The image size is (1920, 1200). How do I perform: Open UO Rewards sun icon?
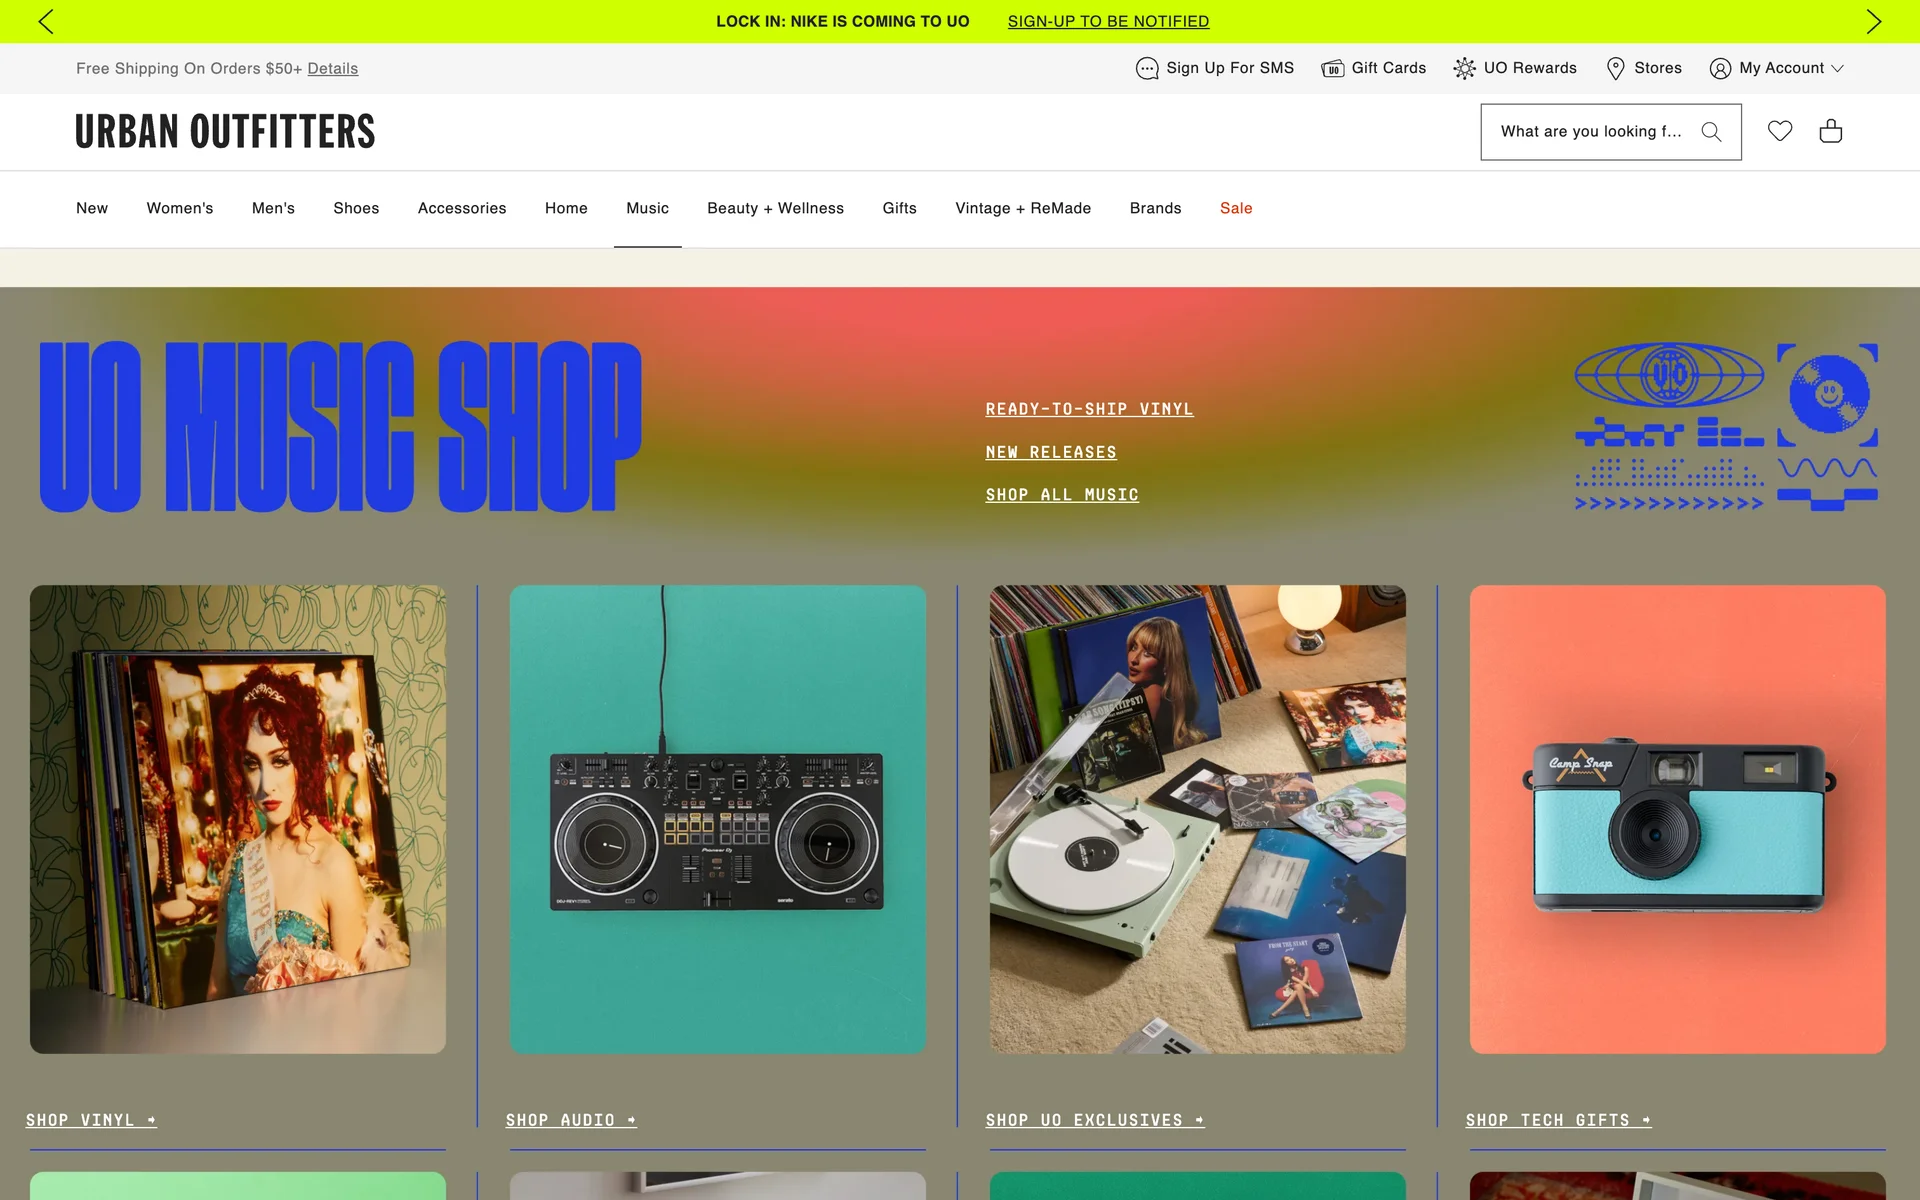point(1464,68)
